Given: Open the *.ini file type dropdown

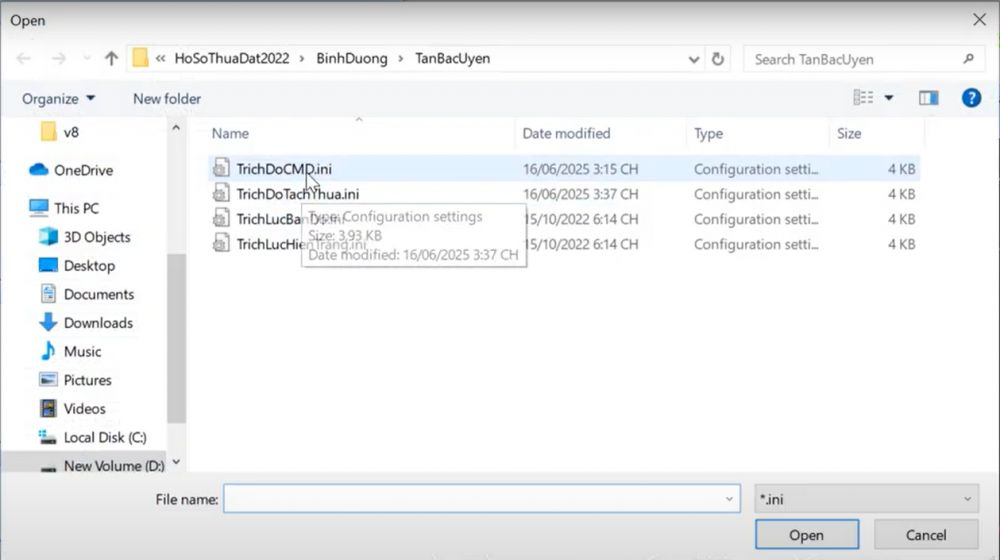Looking at the screenshot, I should (x=865, y=498).
